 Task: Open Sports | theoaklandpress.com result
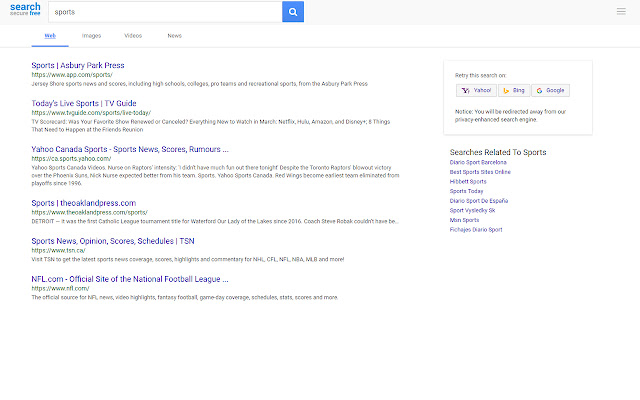click(84, 203)
